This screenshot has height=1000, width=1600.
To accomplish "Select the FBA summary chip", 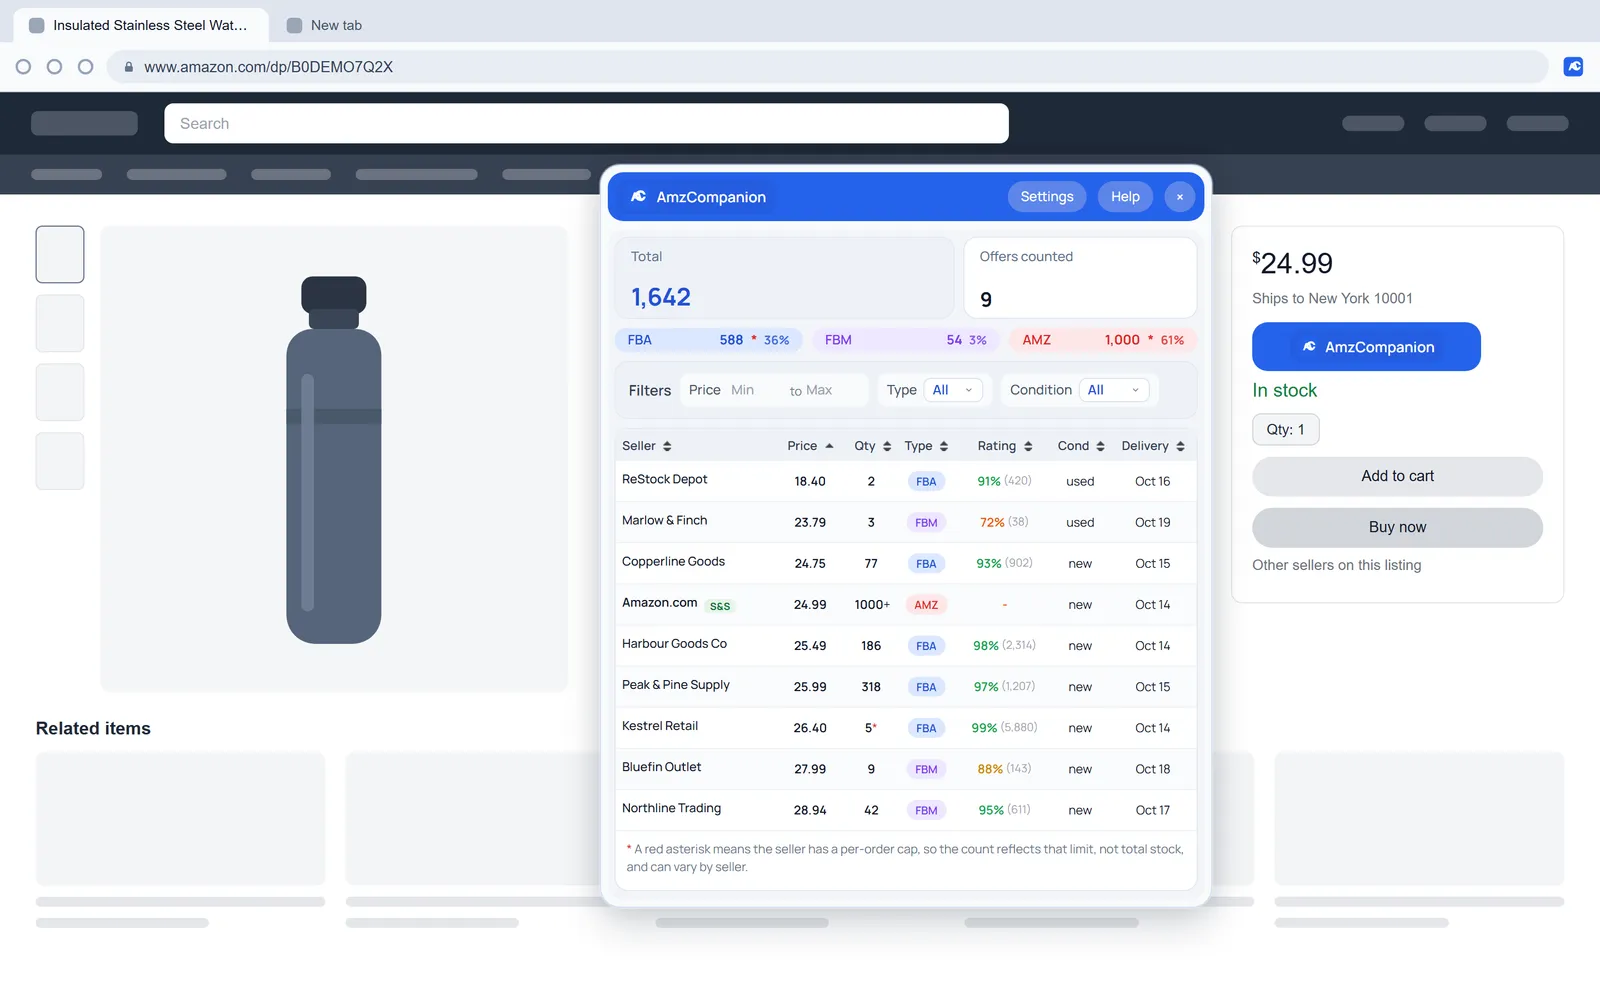I will click(708, 340).
